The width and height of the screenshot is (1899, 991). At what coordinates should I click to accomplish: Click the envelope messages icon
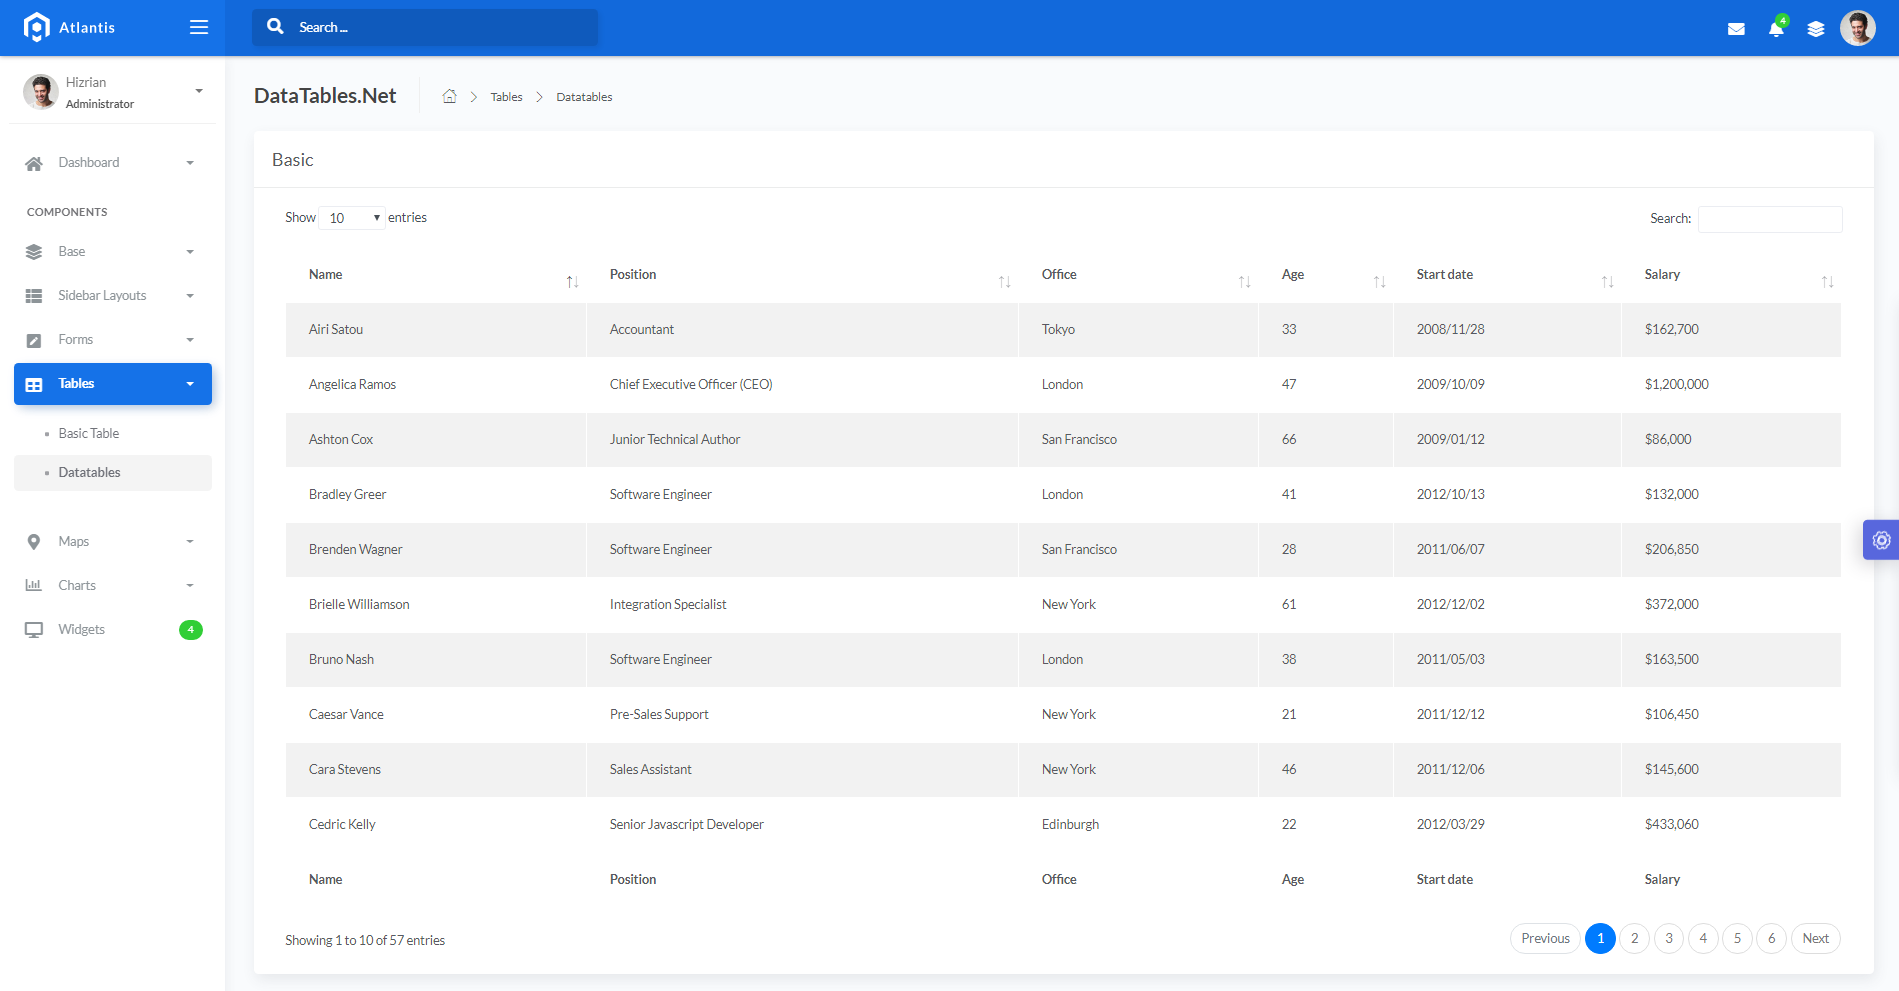1736,29
